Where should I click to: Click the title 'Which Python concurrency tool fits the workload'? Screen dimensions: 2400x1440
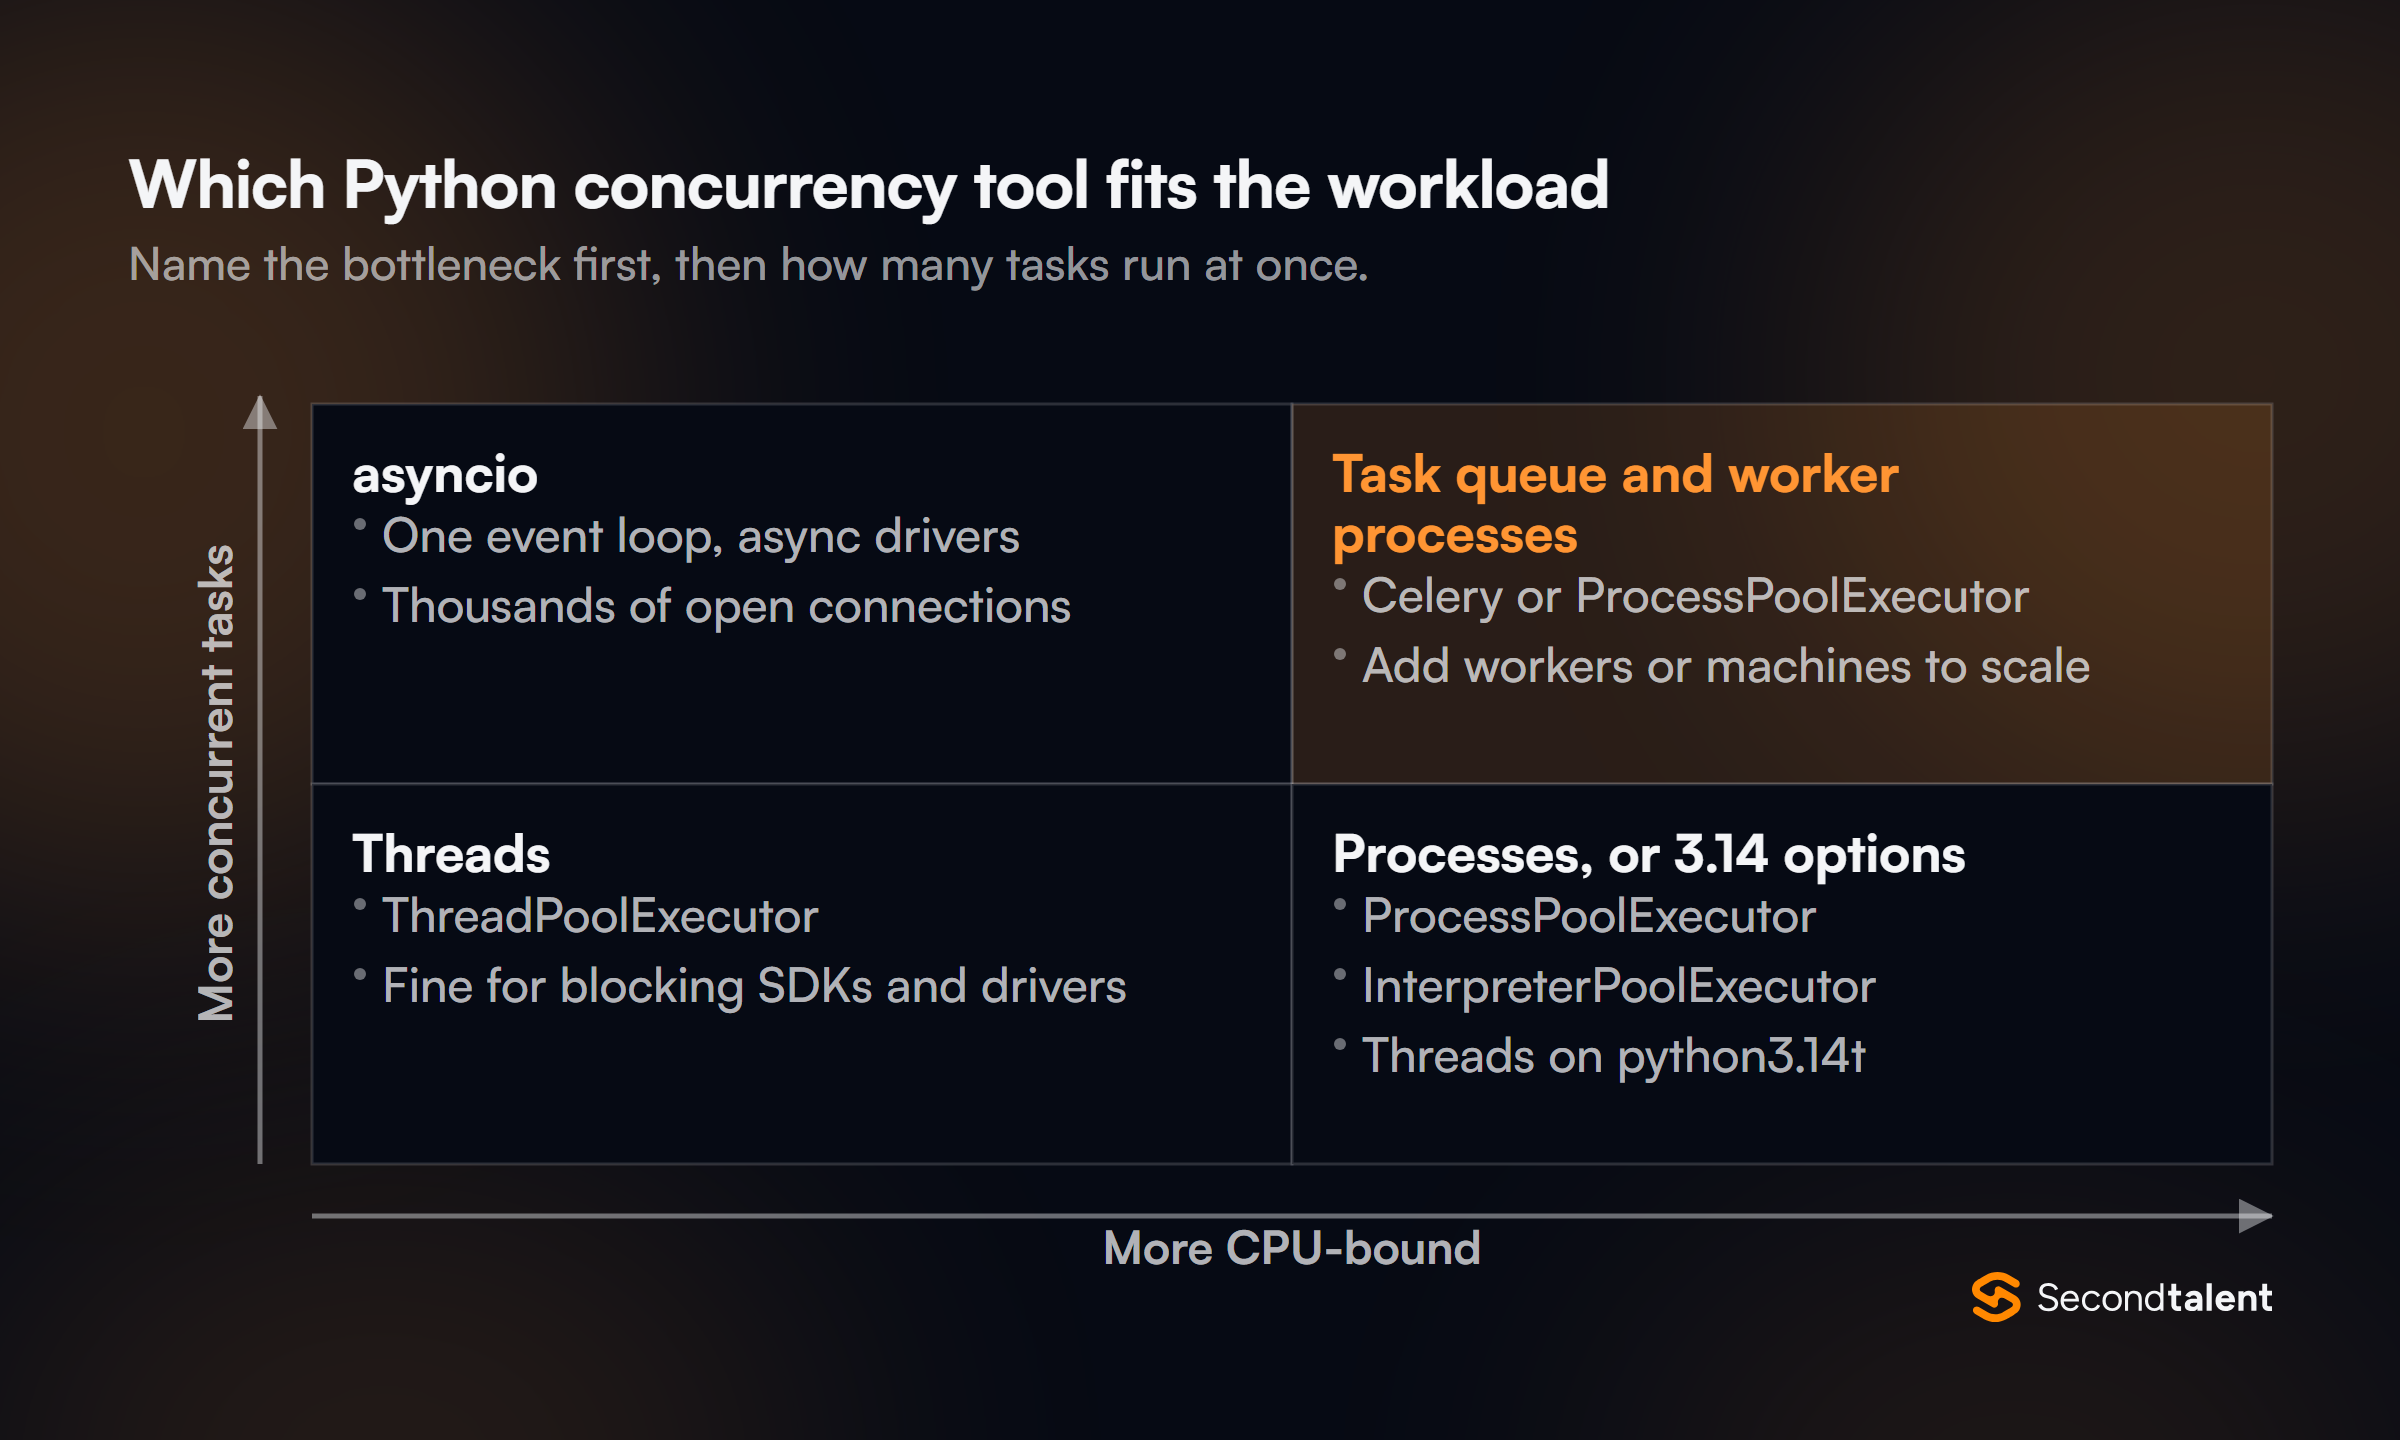[869, 187]
